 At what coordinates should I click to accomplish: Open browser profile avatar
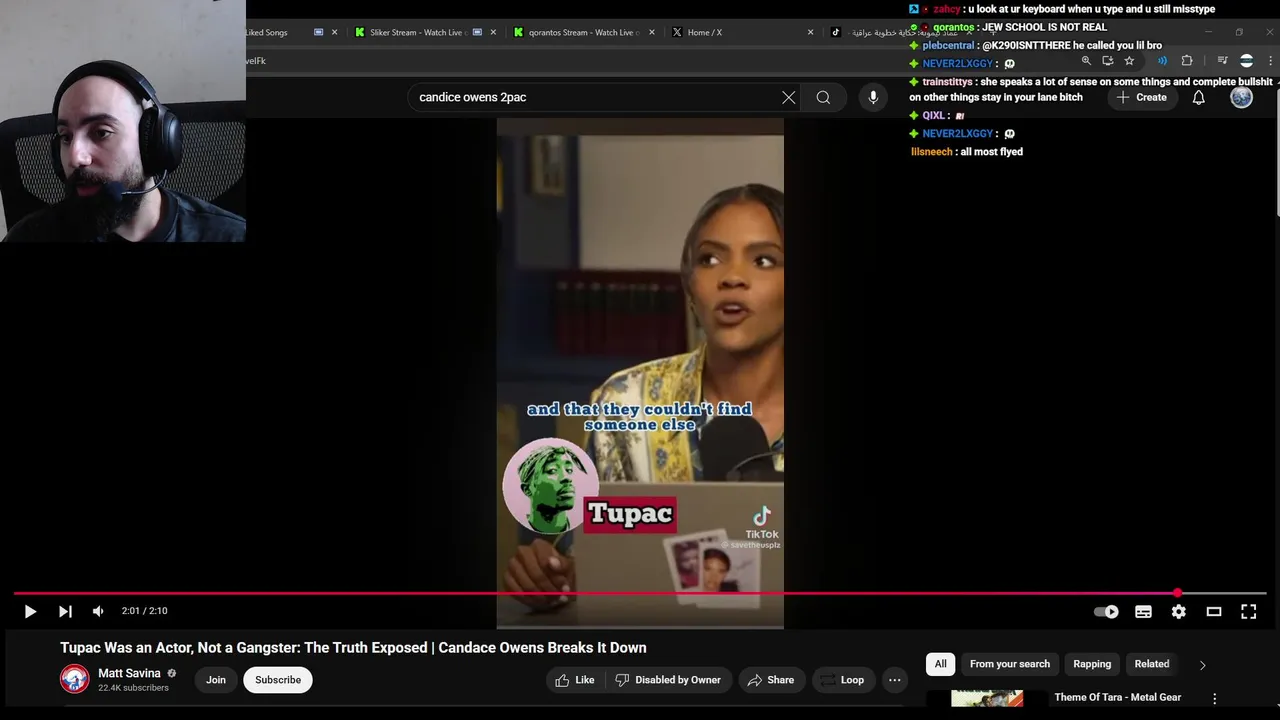1246,61
